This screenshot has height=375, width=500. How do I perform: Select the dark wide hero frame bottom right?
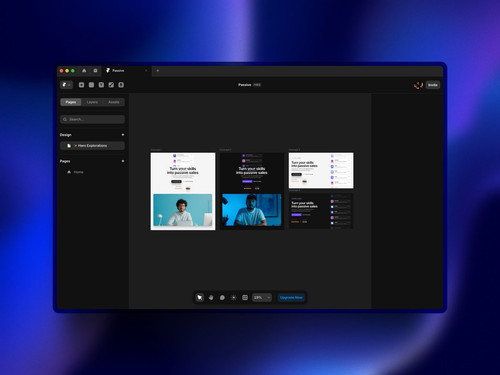[321, 211]
